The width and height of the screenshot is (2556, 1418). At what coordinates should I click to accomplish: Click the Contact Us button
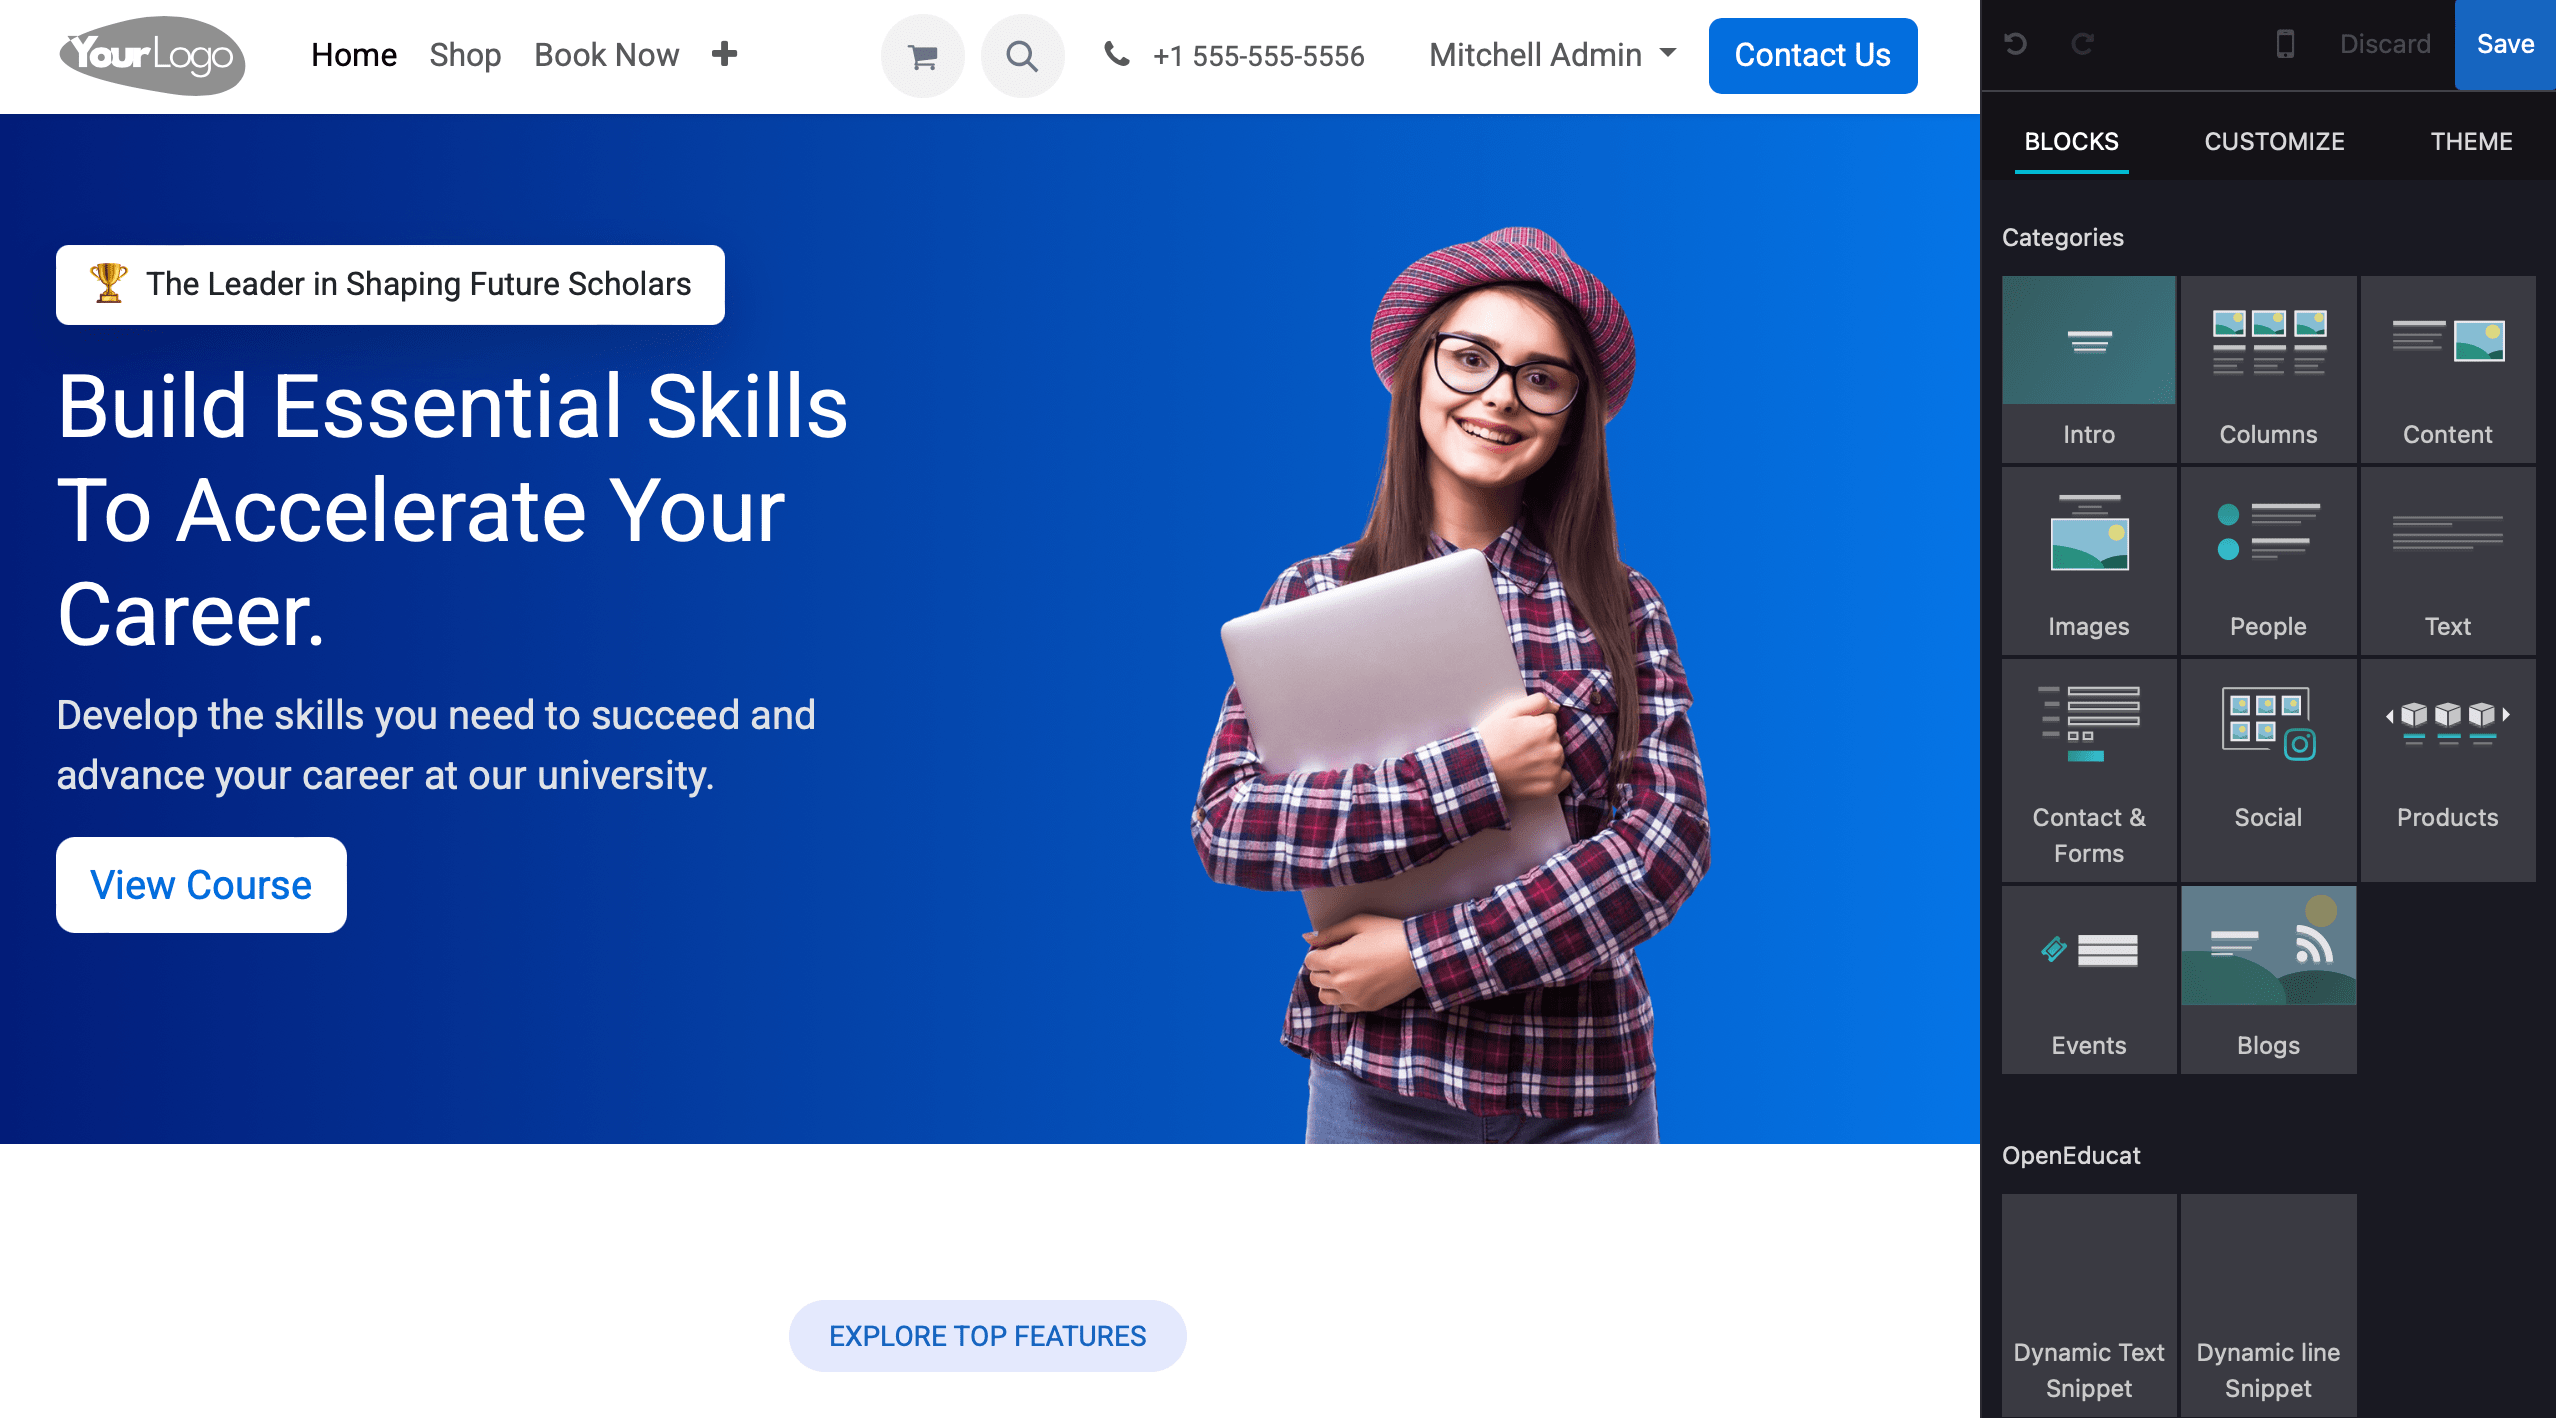point(1813,56)
